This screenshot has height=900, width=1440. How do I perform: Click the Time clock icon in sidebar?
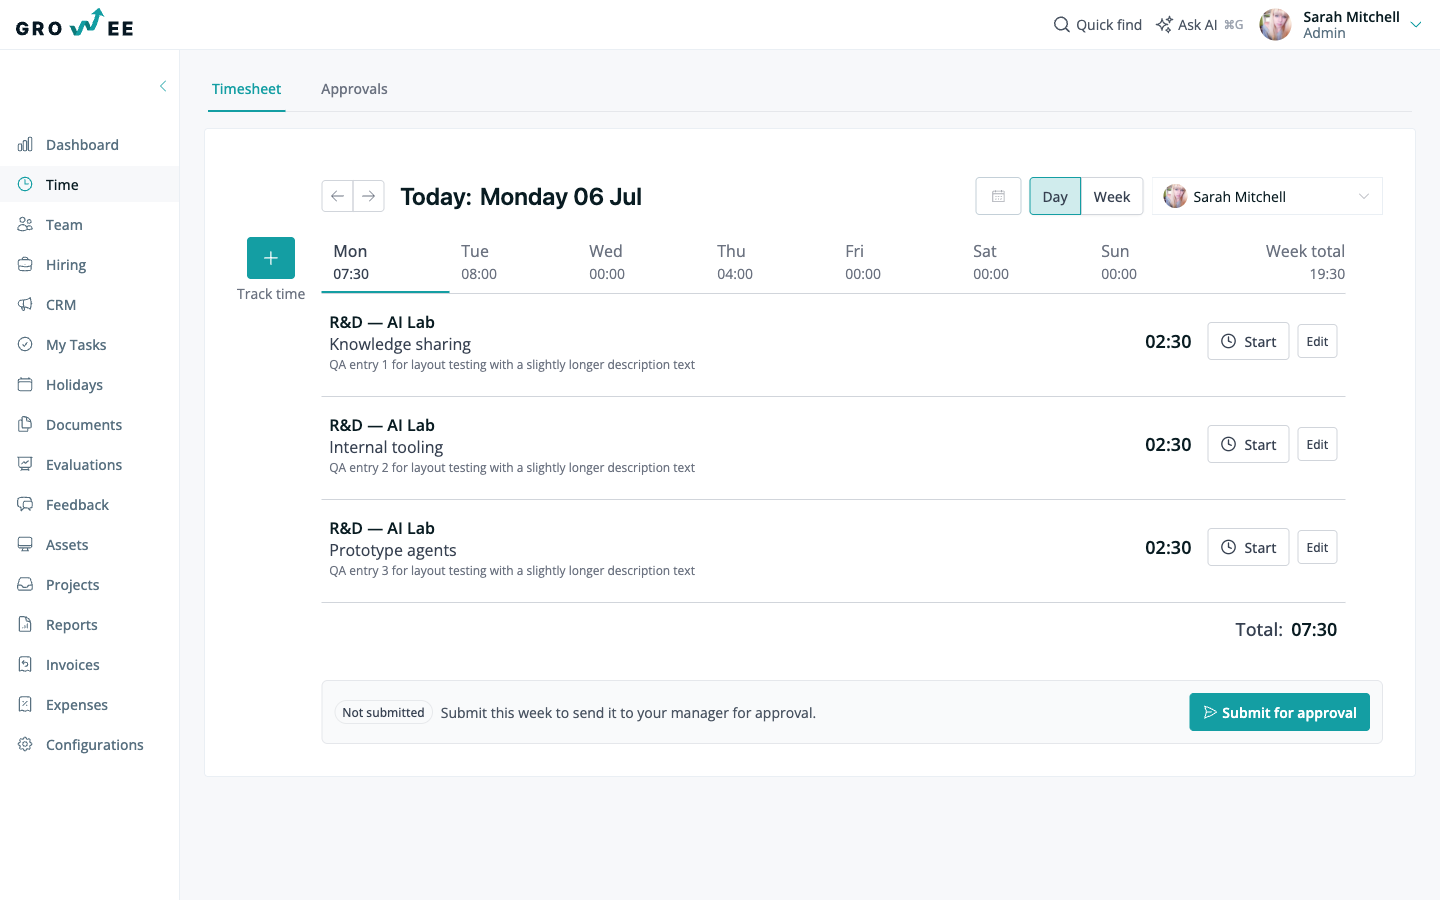click(25, 184)
